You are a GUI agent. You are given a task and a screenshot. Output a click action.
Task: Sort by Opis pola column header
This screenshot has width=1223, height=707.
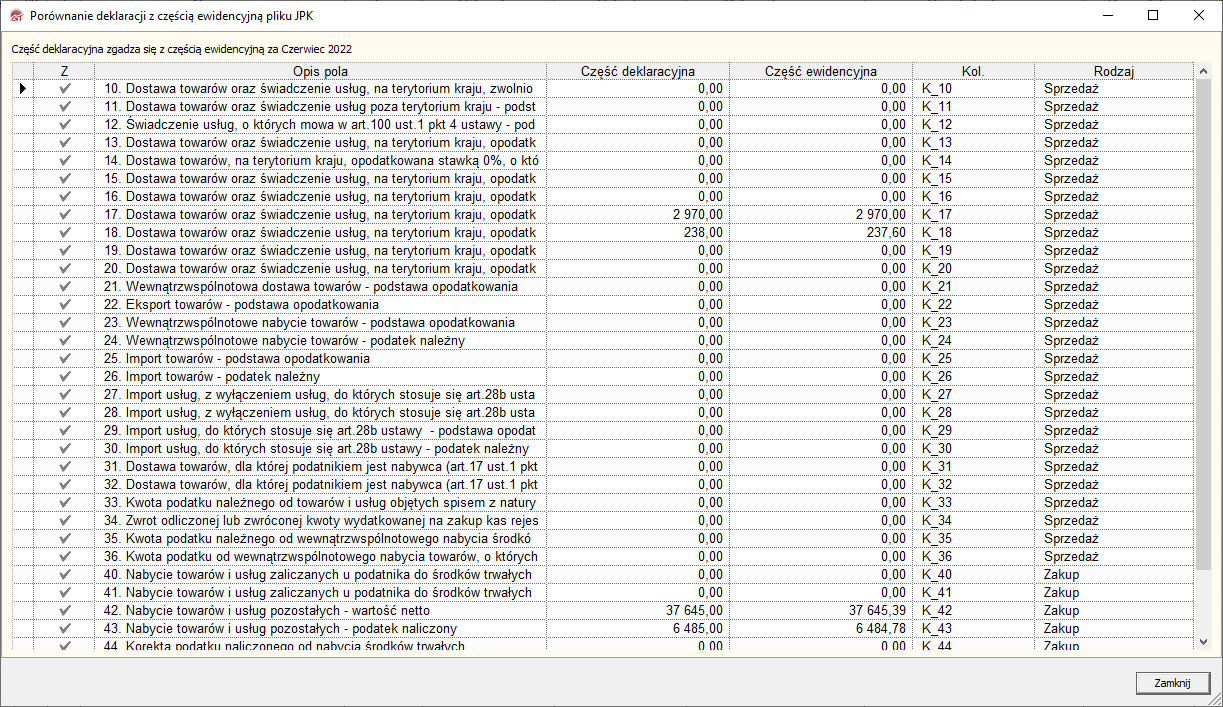point(320,71)
